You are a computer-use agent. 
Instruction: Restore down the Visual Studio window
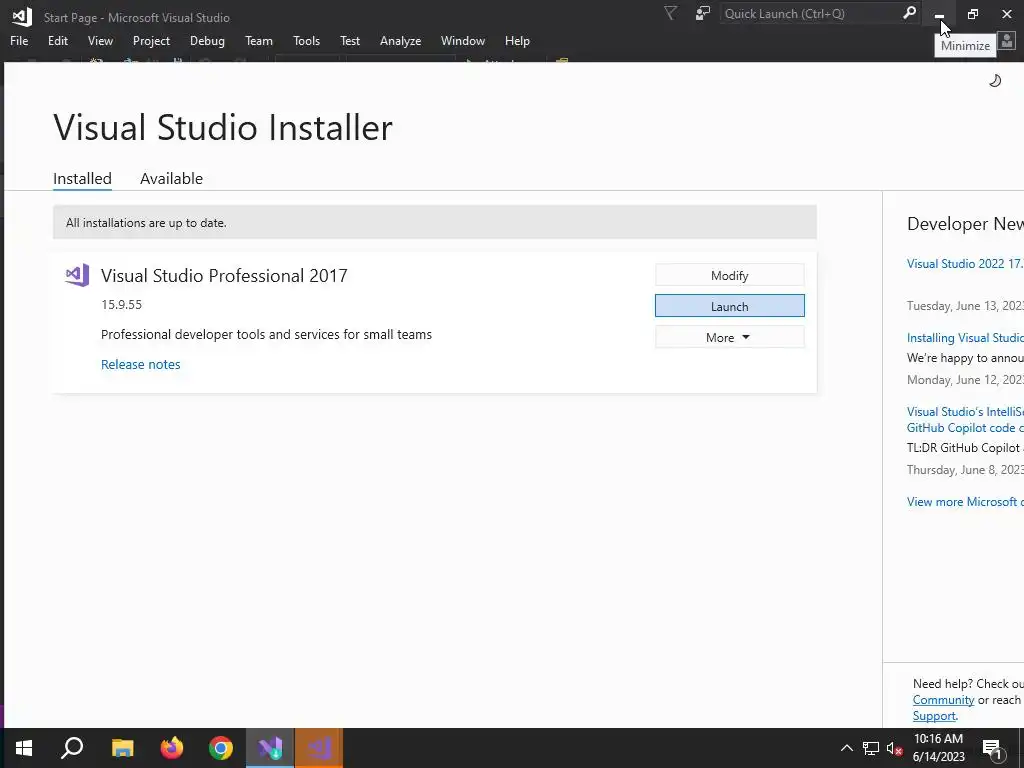(x=973, y=14)
